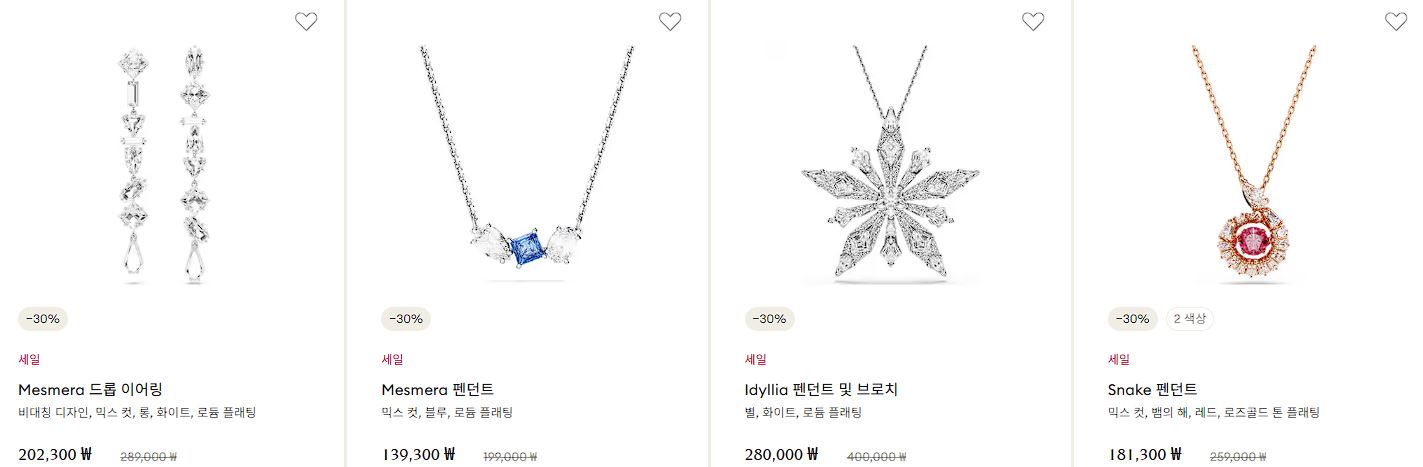This screenshot has width=1423, height=467.
Task: Add Mesmera drop earrings to wishlist heart
Action: [306, 21]
